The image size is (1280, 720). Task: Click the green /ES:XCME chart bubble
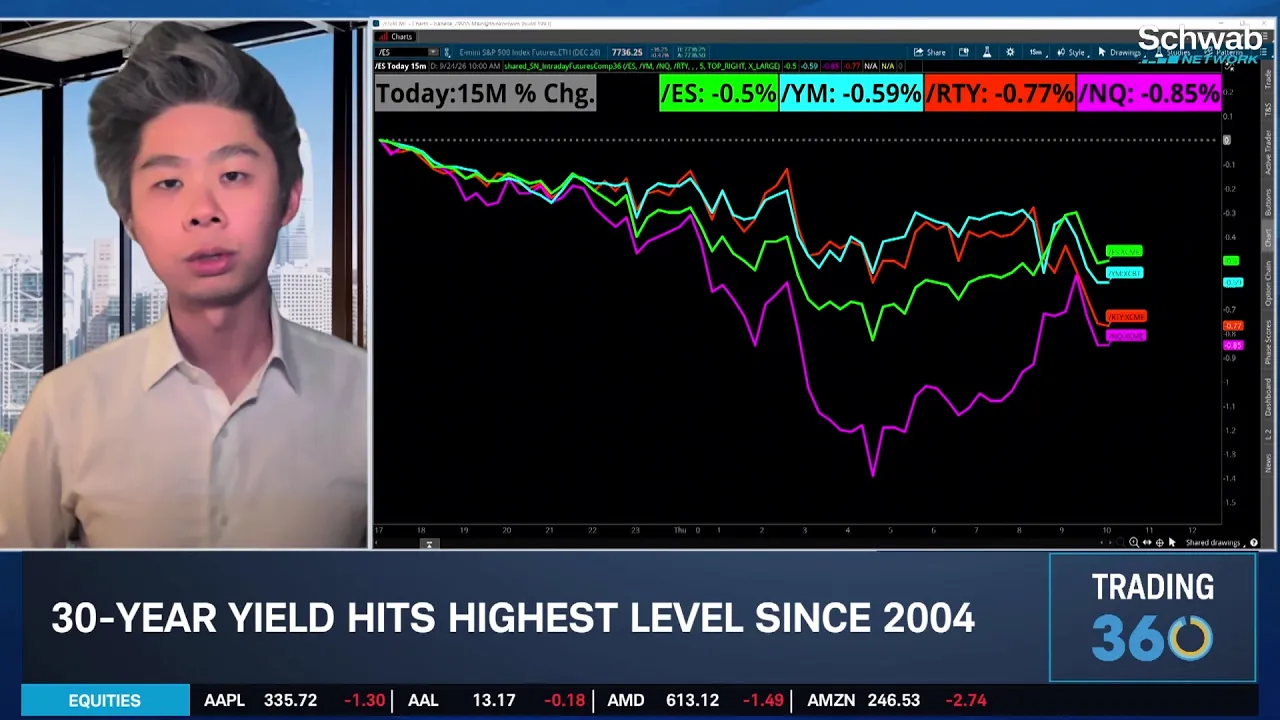click(x=1125, y=252)
